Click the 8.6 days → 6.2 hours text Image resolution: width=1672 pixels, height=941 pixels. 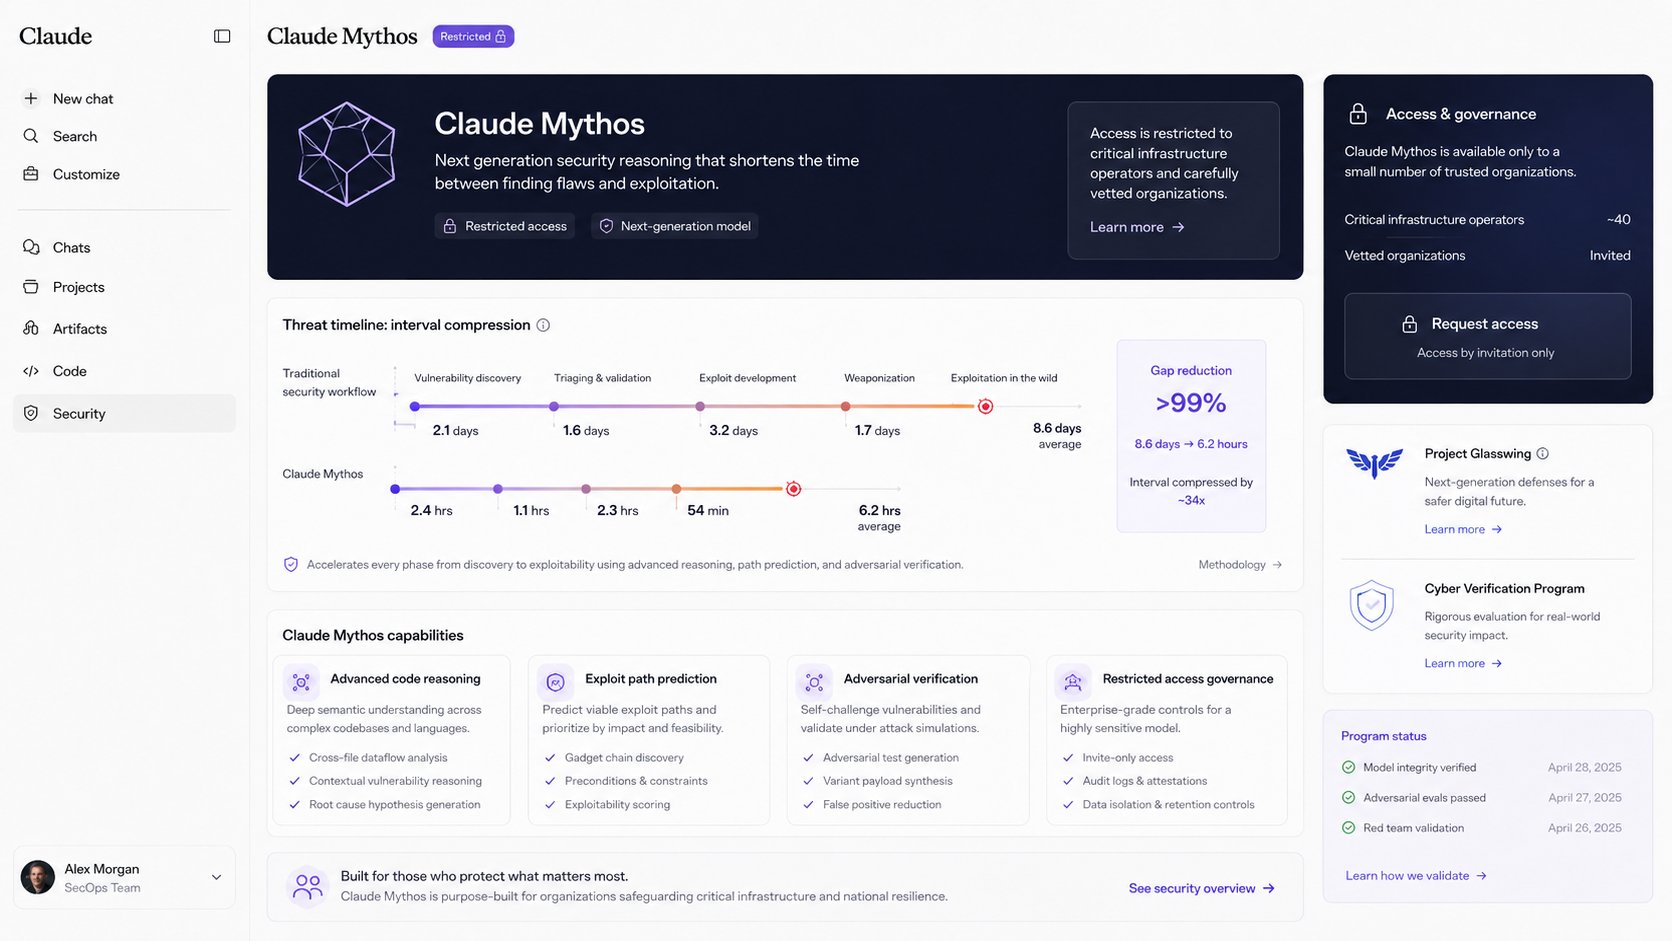pyautogui.click(x=1191, y=444)
